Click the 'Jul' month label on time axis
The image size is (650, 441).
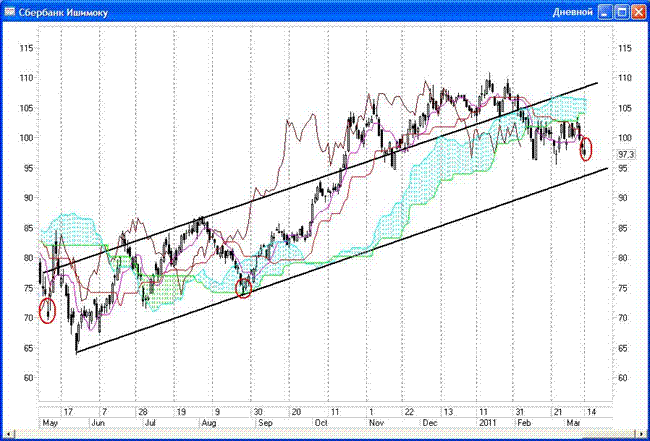tap(150, 423)
